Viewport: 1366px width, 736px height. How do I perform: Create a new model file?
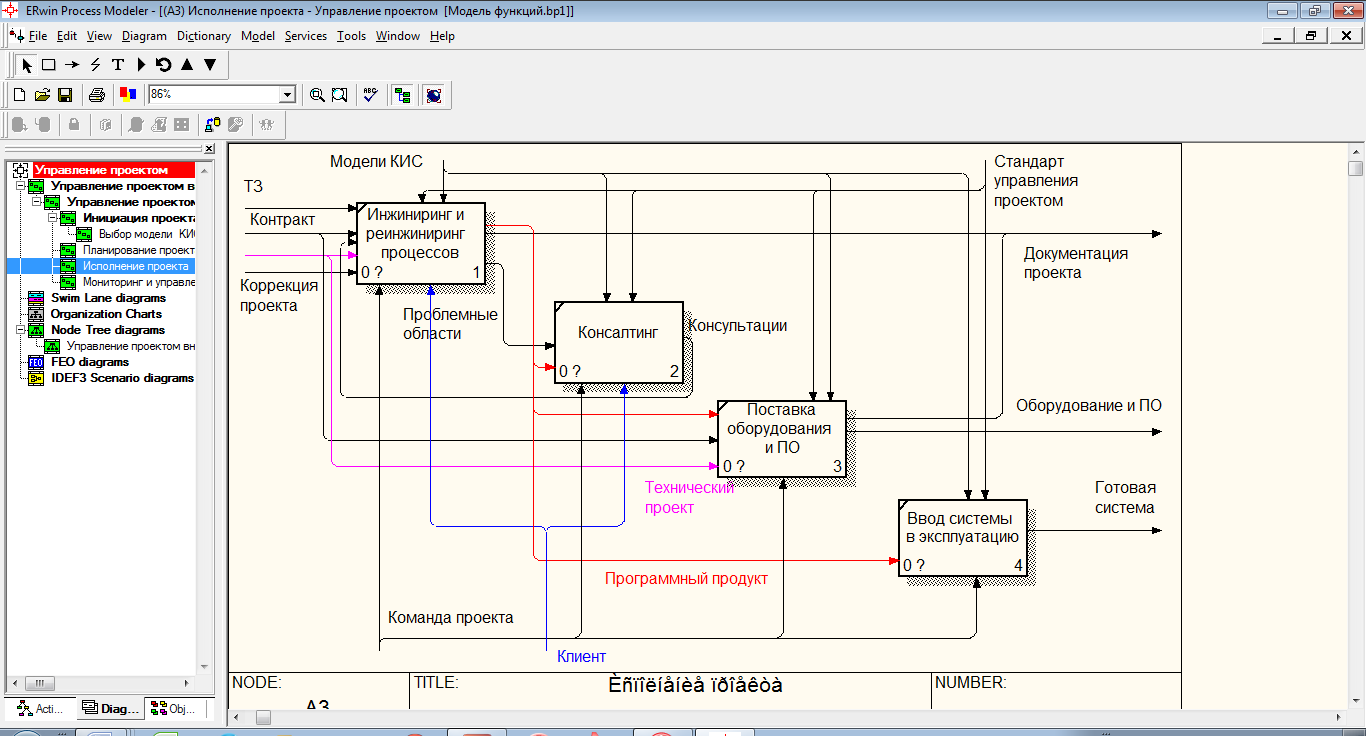[x=19, y=95]
